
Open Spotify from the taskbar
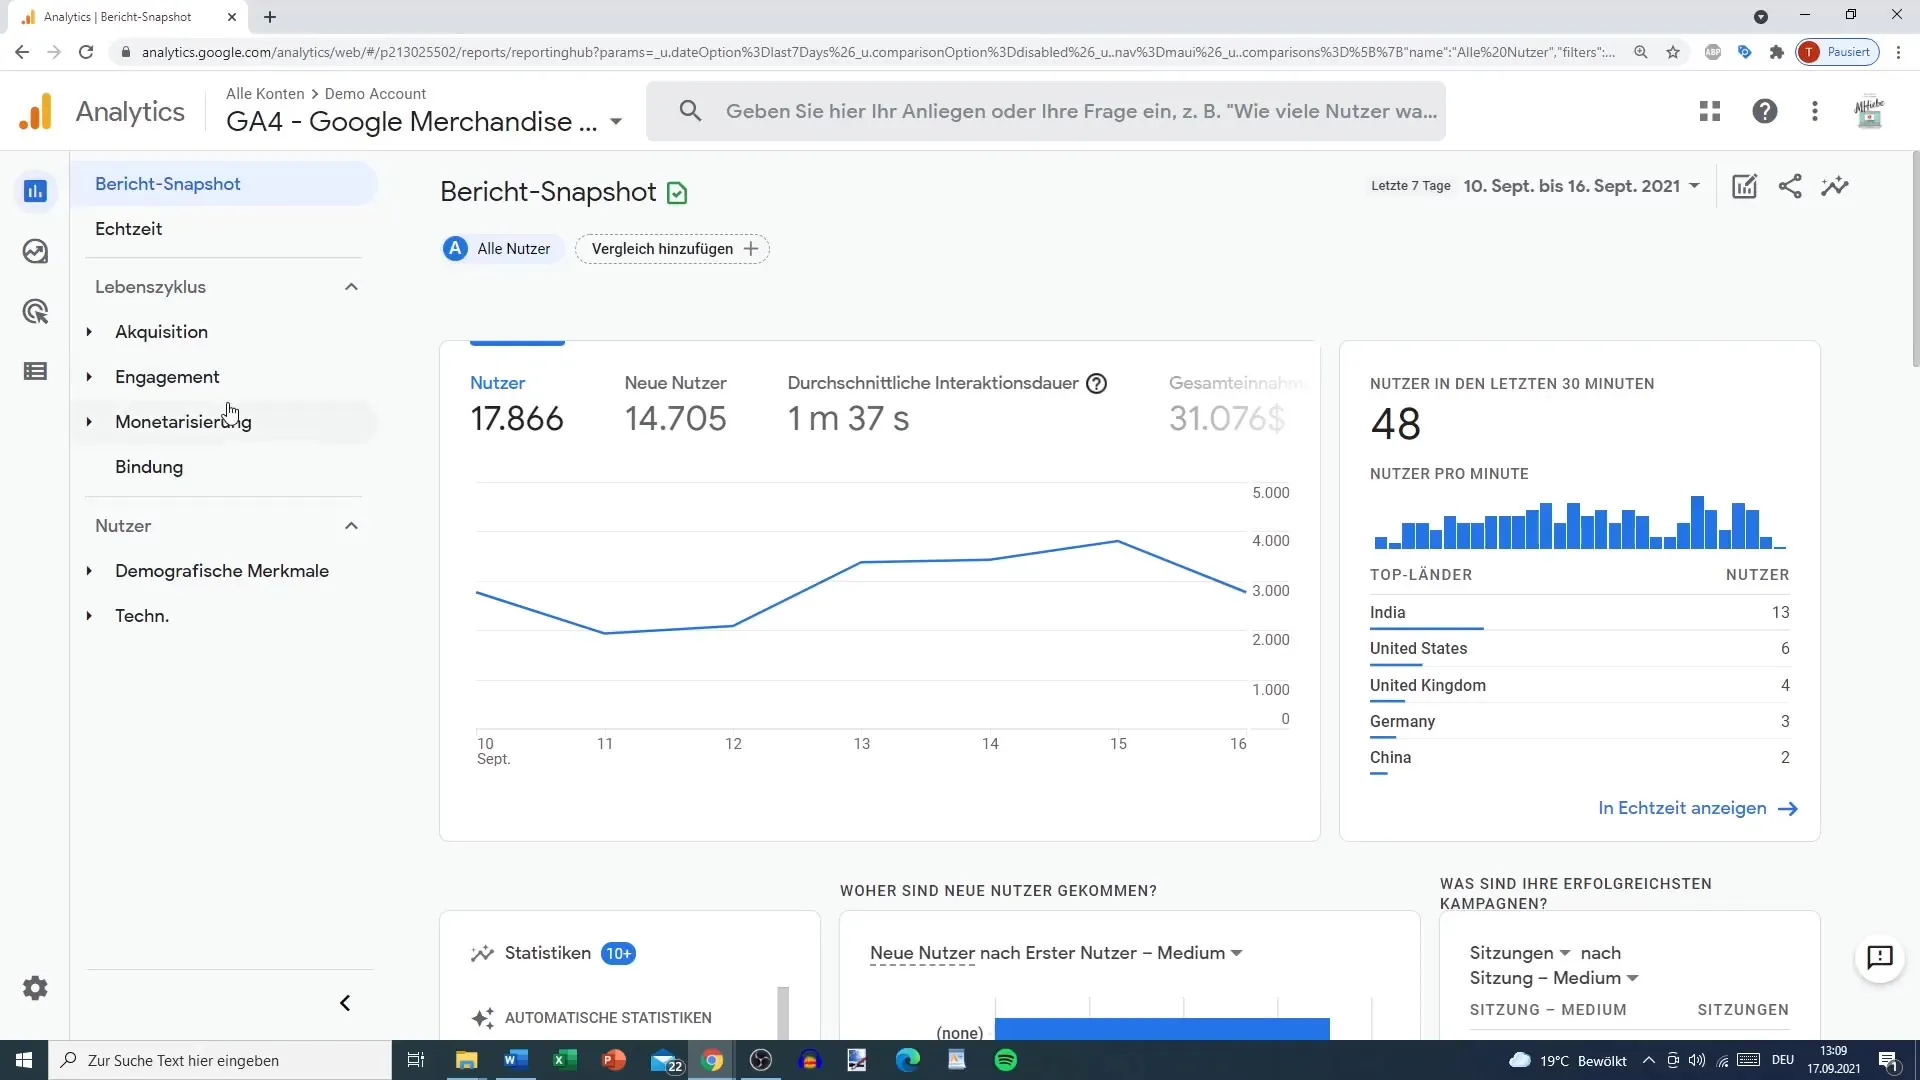(1006, 1060)
